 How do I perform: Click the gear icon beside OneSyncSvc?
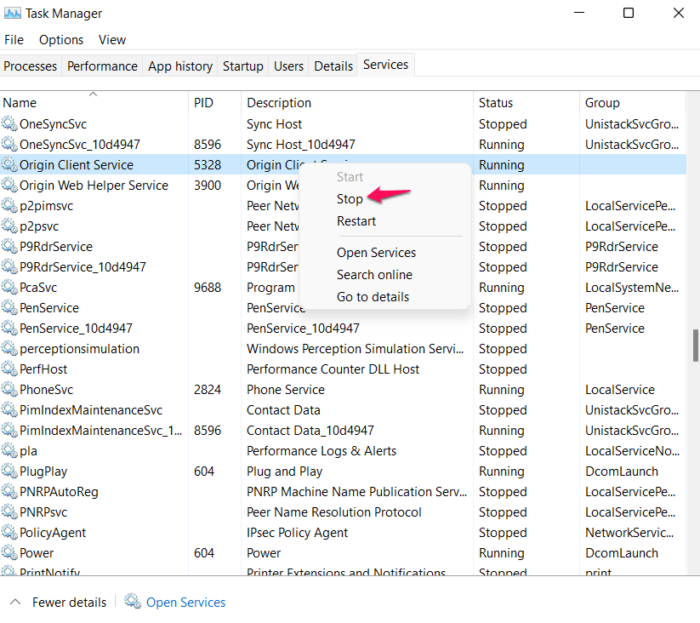[10, 124]
